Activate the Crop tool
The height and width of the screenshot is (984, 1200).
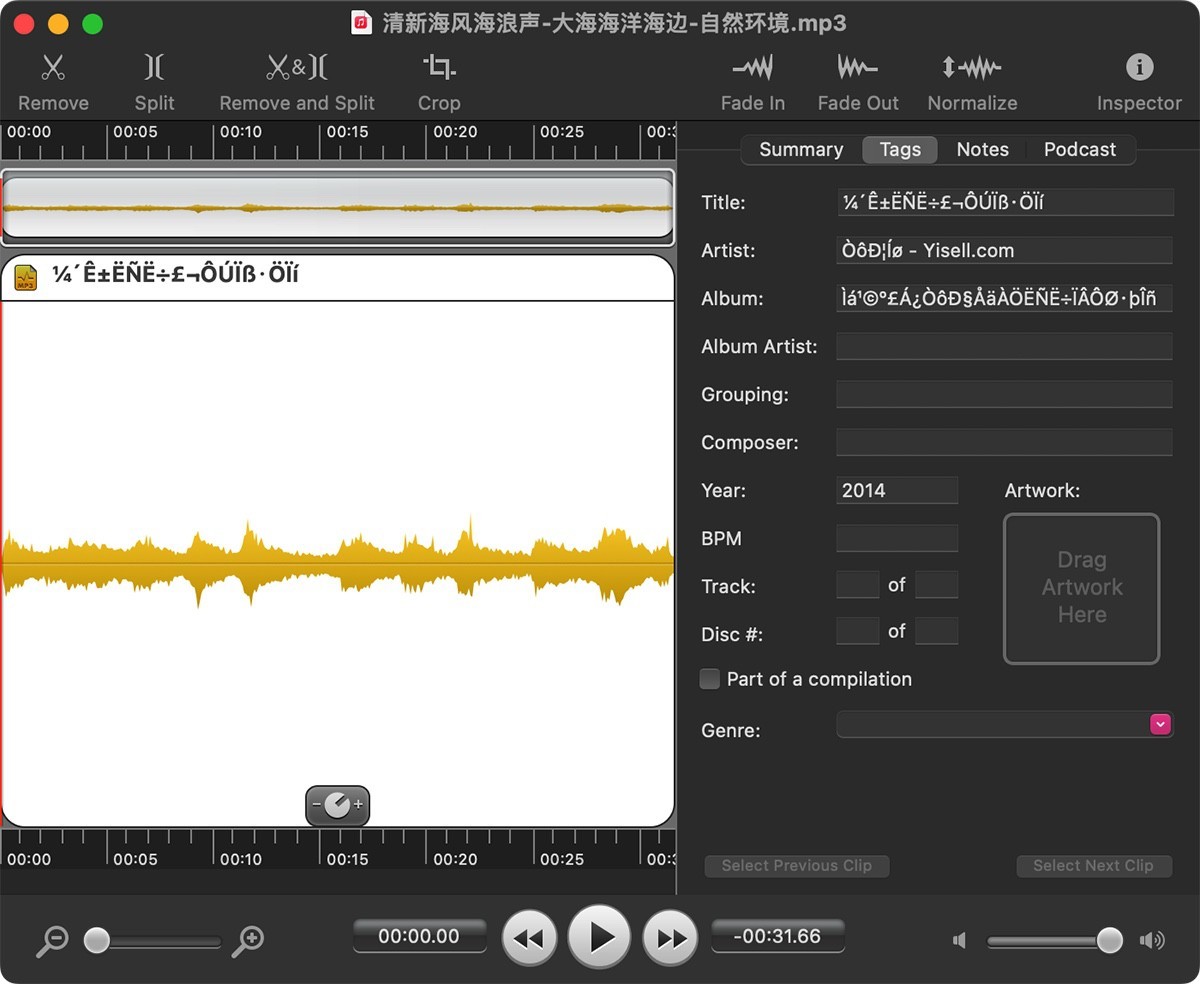(x=439, y=80)
